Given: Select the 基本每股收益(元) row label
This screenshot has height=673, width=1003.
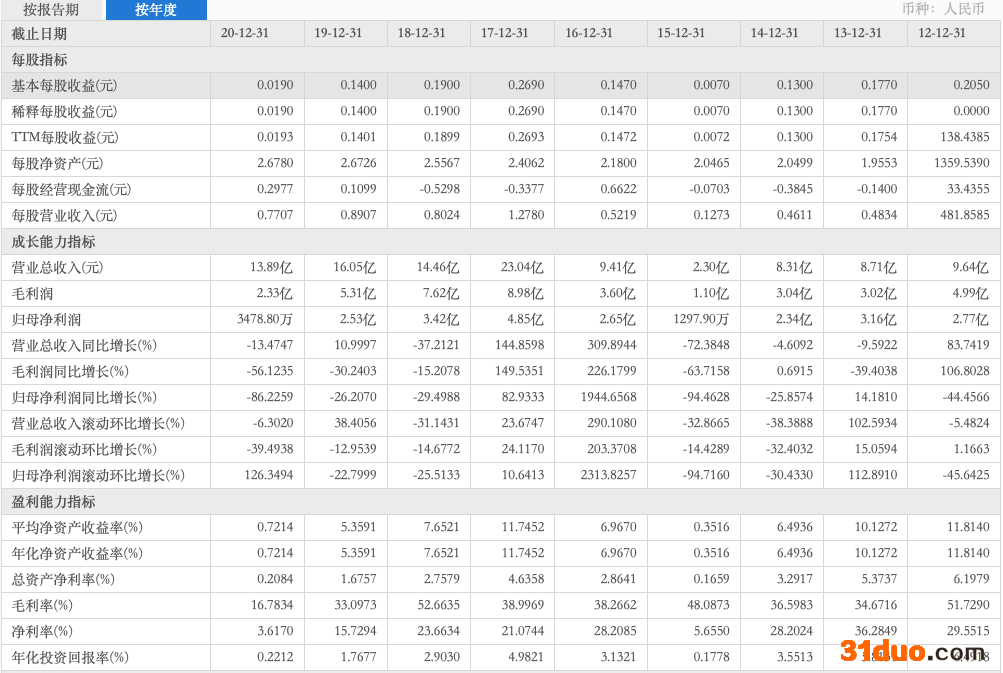Looking at the screenshot, I should [64, 85].
